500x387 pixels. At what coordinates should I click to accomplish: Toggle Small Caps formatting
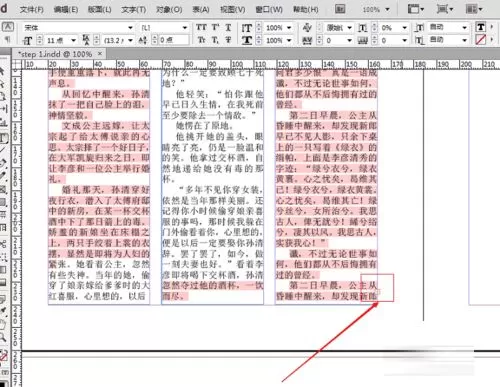(x=201, y=40)
